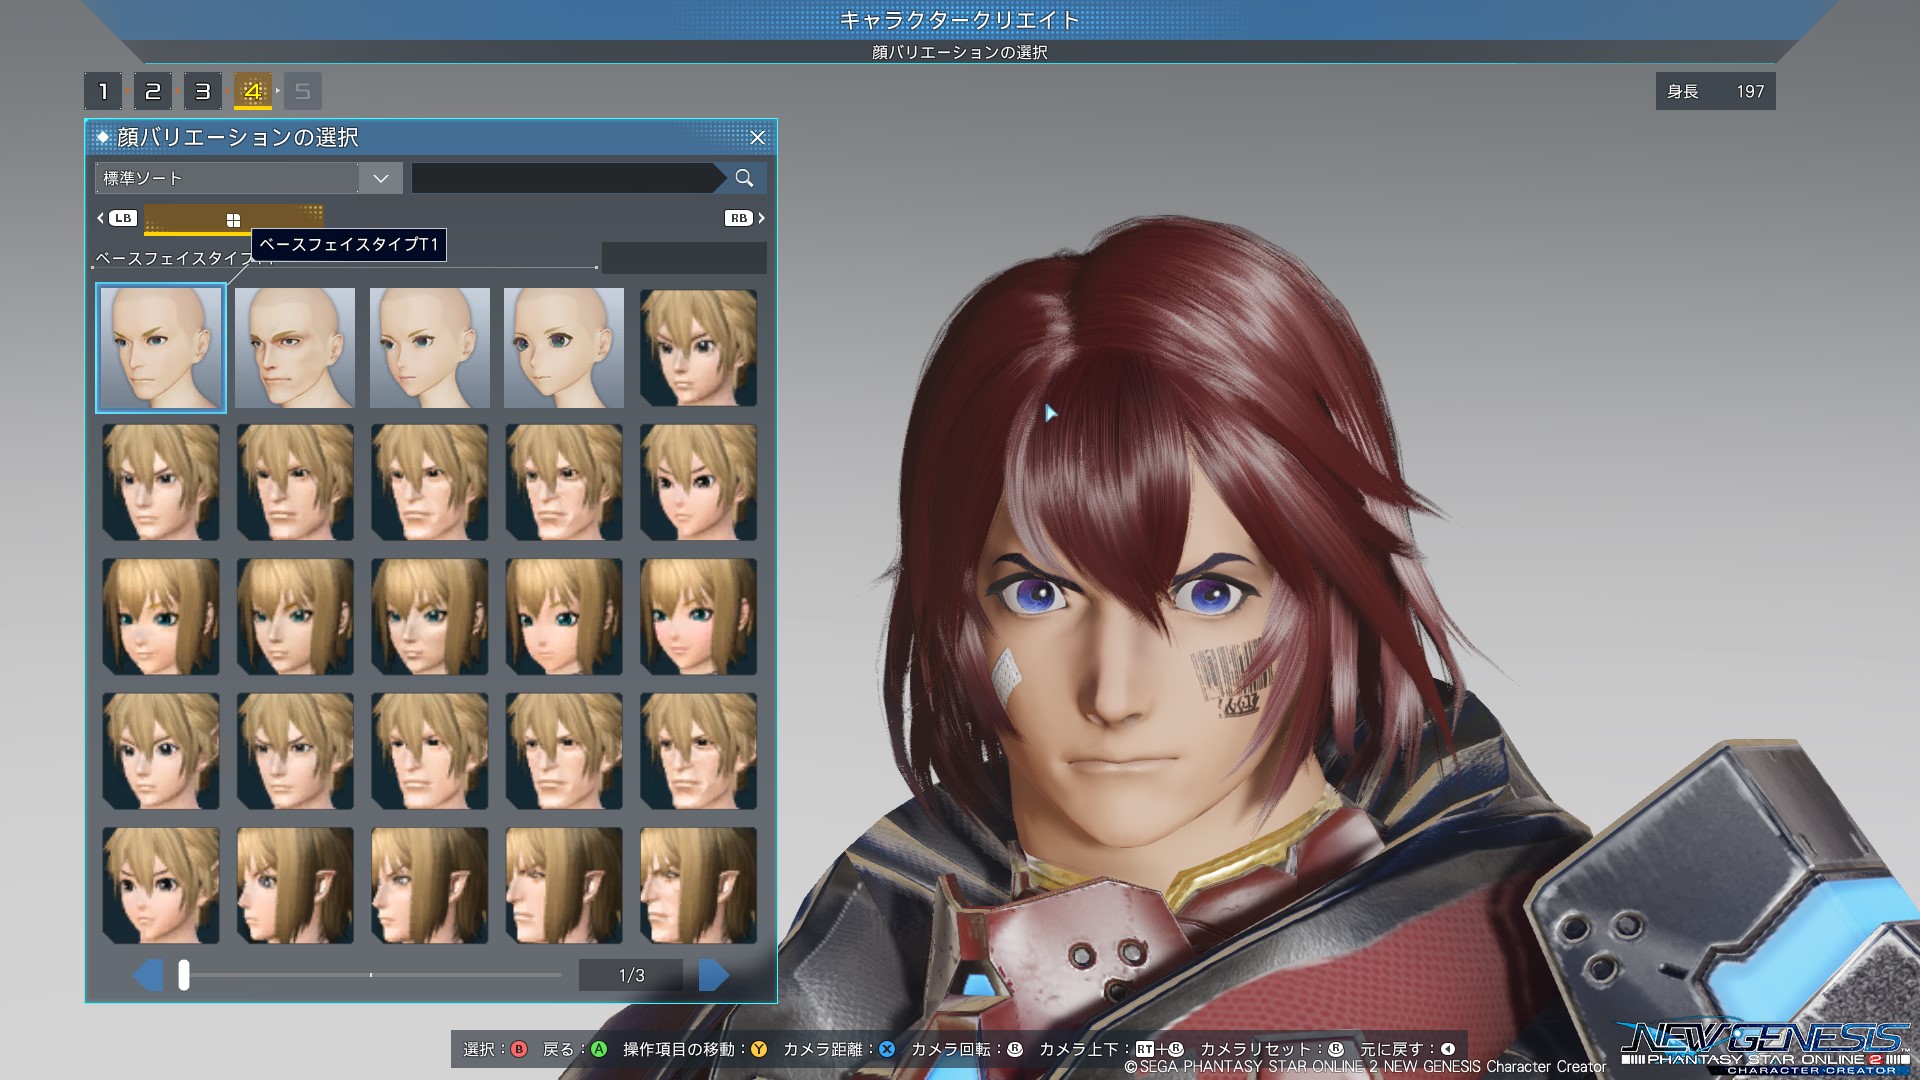The height and width of the screenshot is (1080, 1920).
Task: Select elf-eared face in bottom-right corner
Action: tap(698, 885)
